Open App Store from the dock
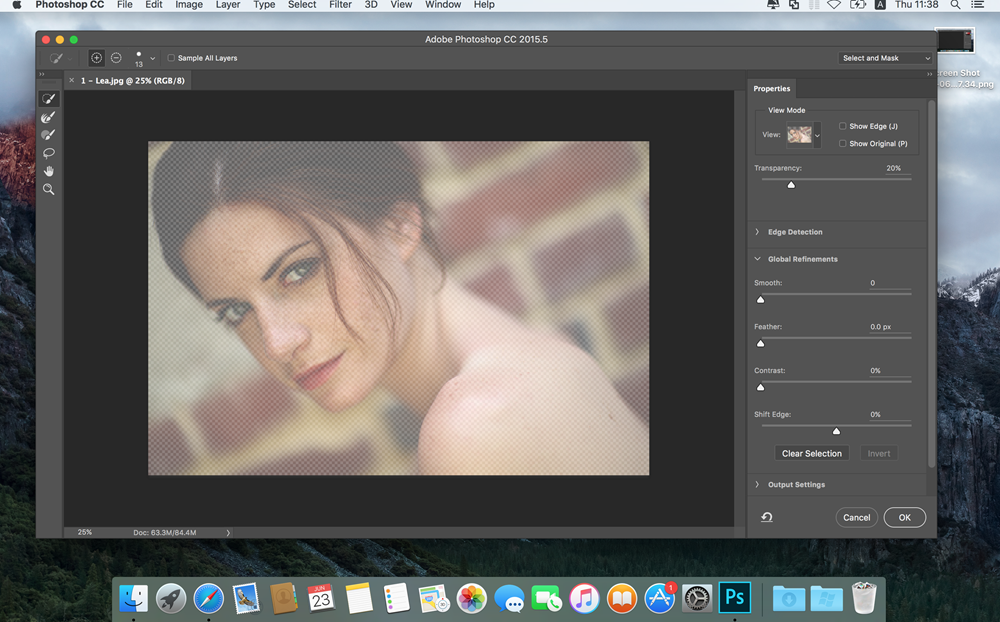Screen dimensions: 1000x622 [659, 598]
